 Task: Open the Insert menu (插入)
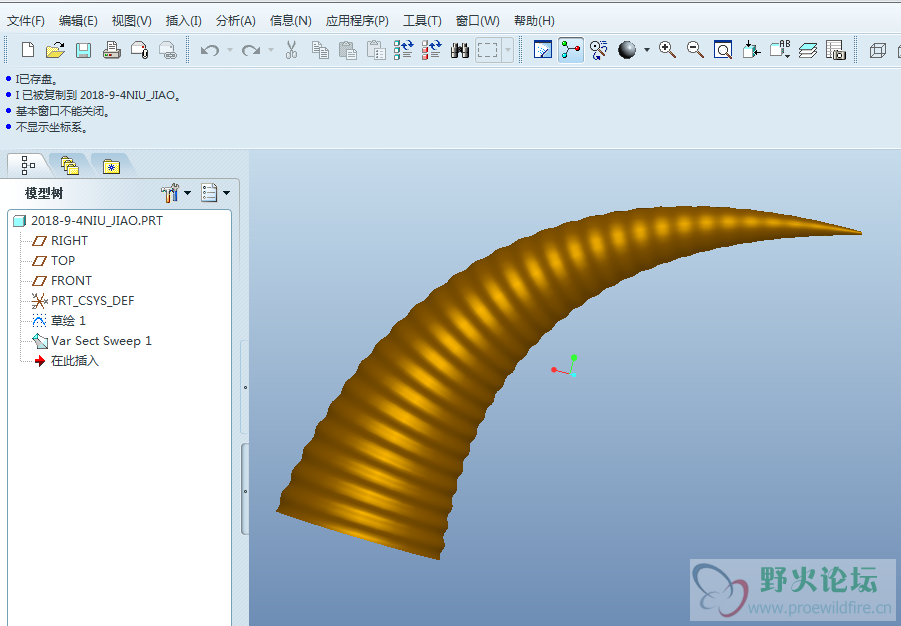[x=183, y=21]
